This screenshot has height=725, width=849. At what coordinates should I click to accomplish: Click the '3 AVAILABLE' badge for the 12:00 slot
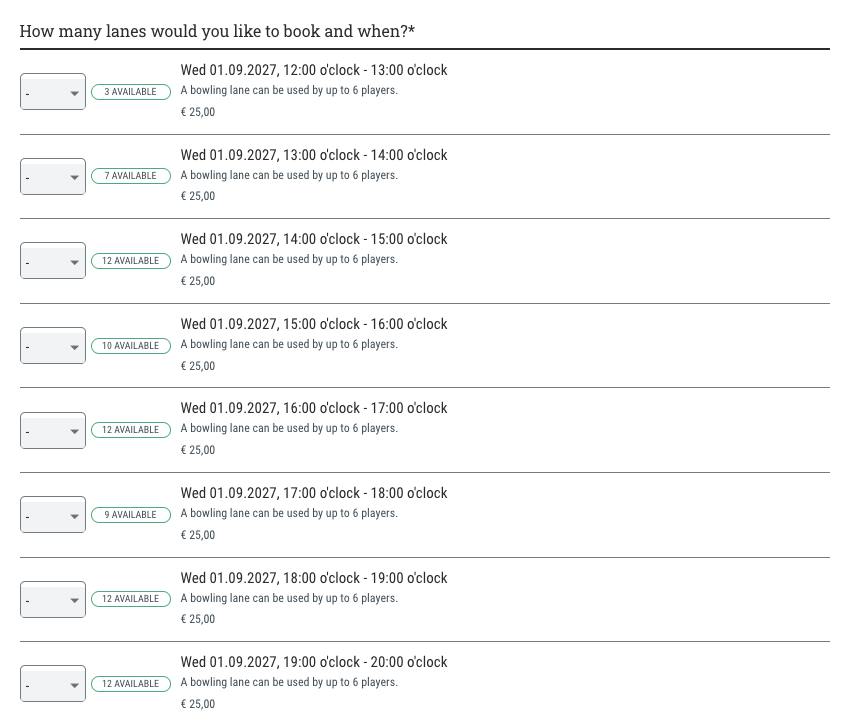coord(130,91)
